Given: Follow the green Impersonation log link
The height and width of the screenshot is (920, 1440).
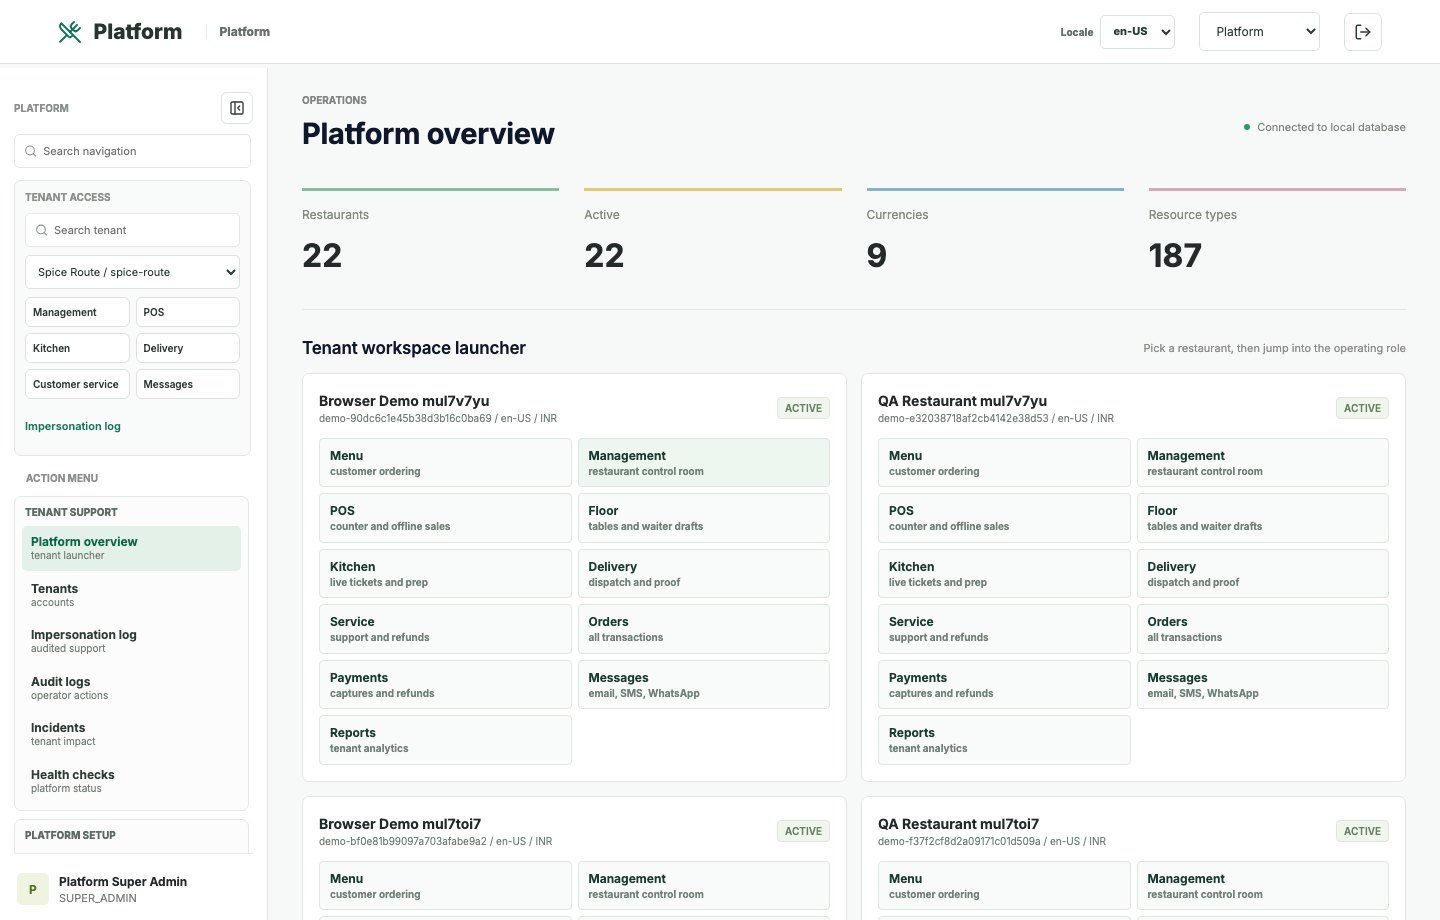Looking at the screenshot, I should click(73, 426).
